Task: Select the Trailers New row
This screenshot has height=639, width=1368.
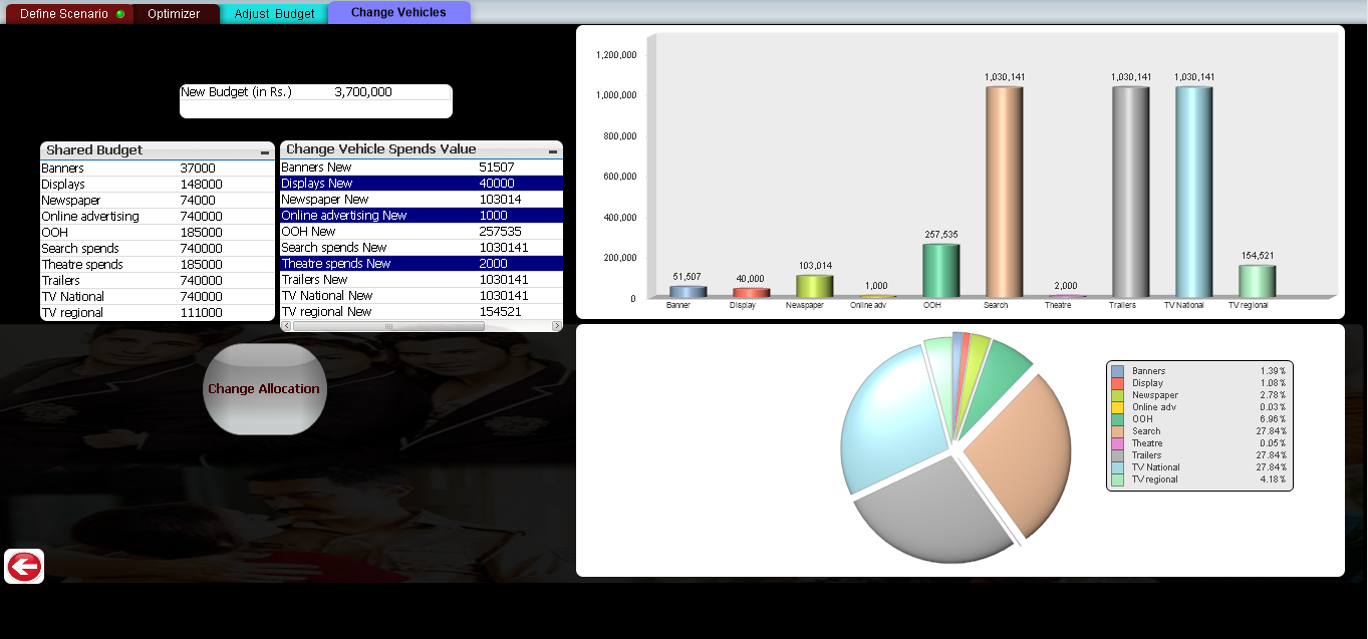Action: pos(421,280)
